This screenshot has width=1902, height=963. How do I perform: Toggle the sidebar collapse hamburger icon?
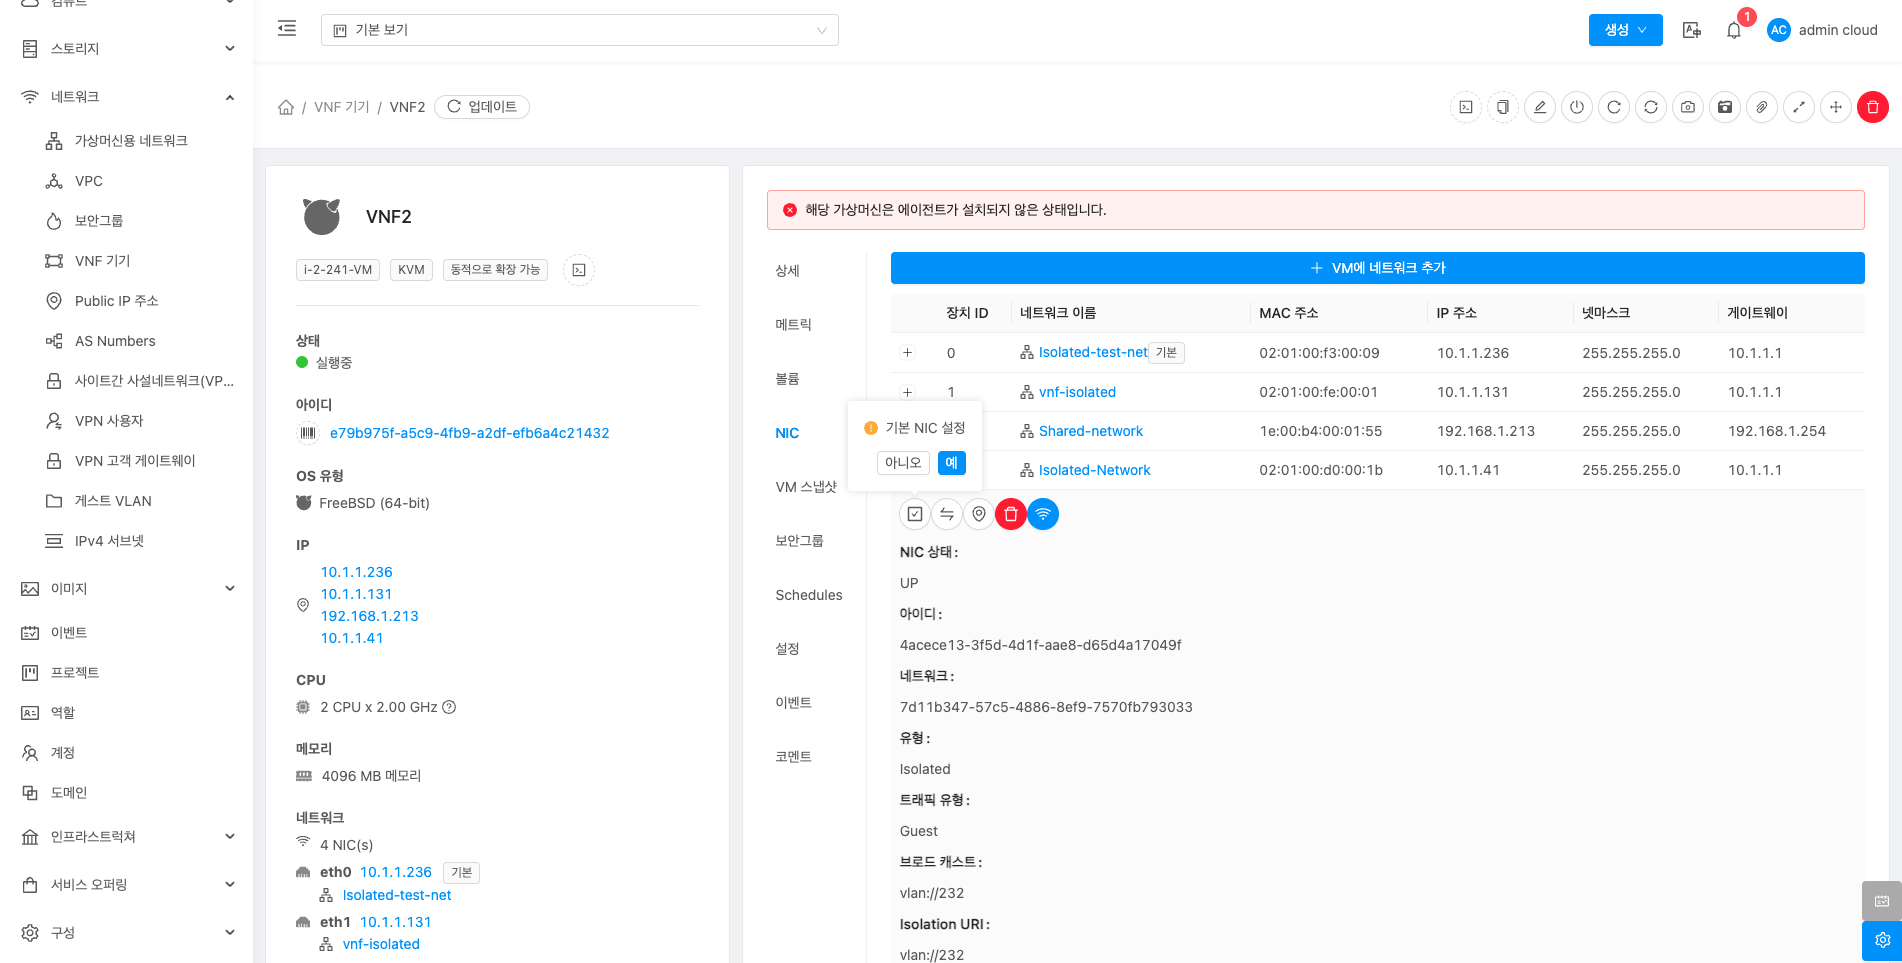pyautogui.click(x=287, y=29)
